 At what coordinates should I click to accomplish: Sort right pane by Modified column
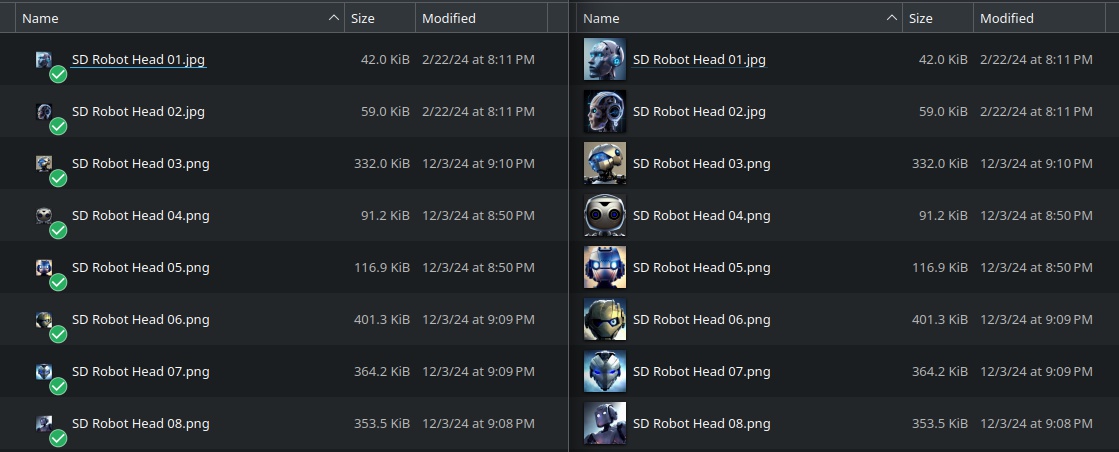pos(1039,19)
